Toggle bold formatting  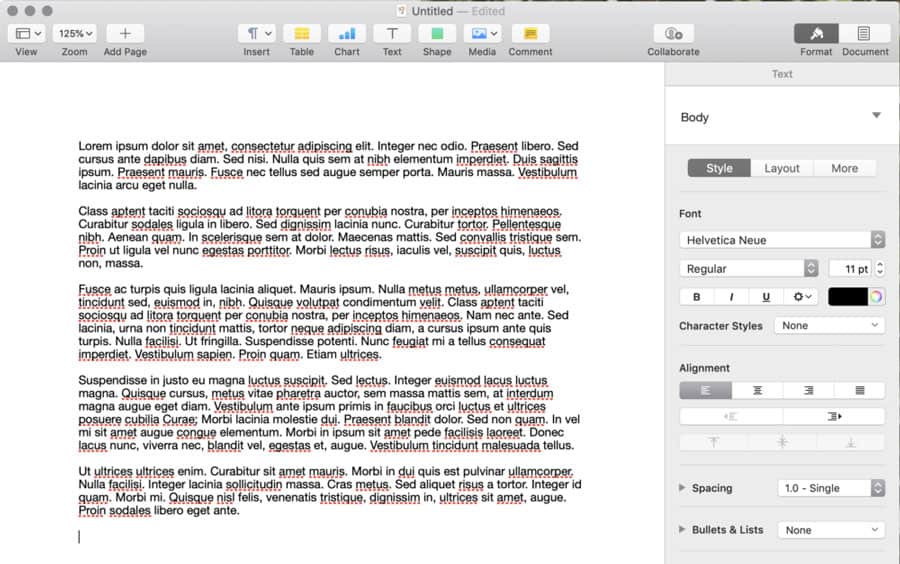(696, 297)
